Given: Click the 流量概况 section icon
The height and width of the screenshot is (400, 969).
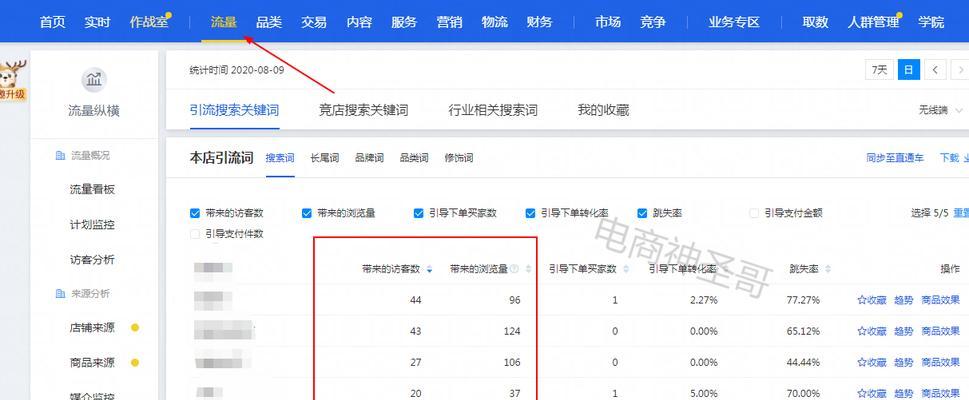Looking at the screenshot, I should pyautogui.click(x=60, y=156).
